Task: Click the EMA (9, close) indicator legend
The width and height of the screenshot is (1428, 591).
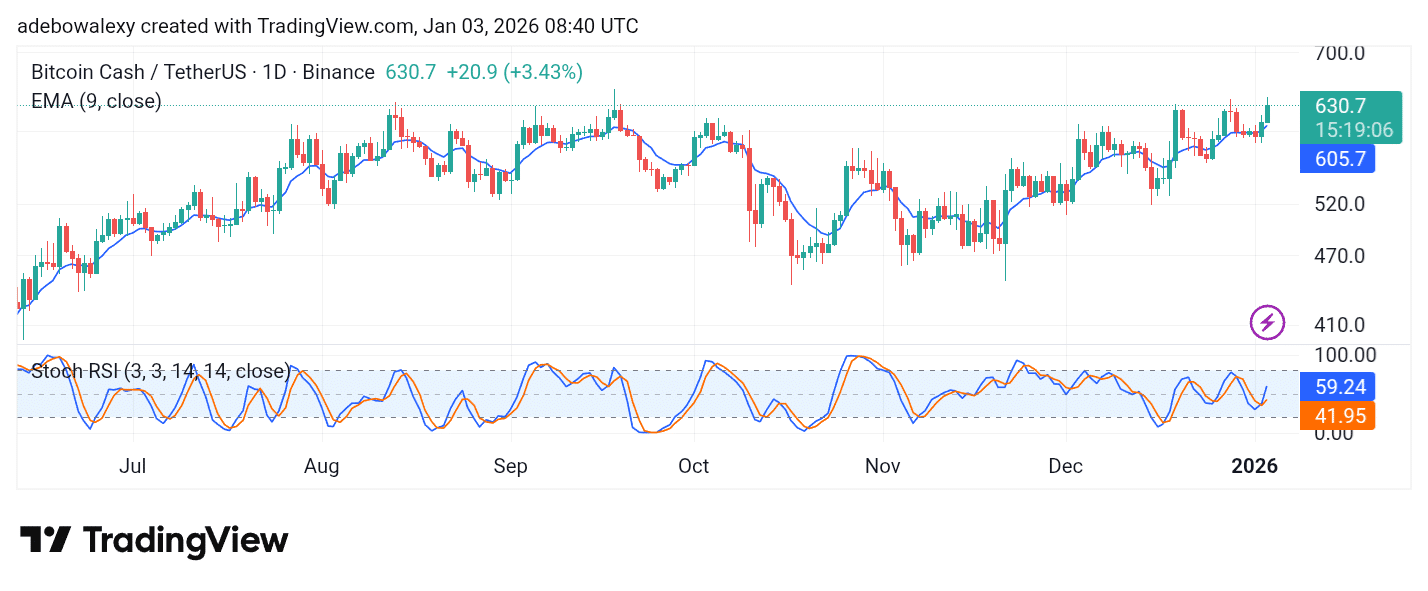Action: [95, 101]
